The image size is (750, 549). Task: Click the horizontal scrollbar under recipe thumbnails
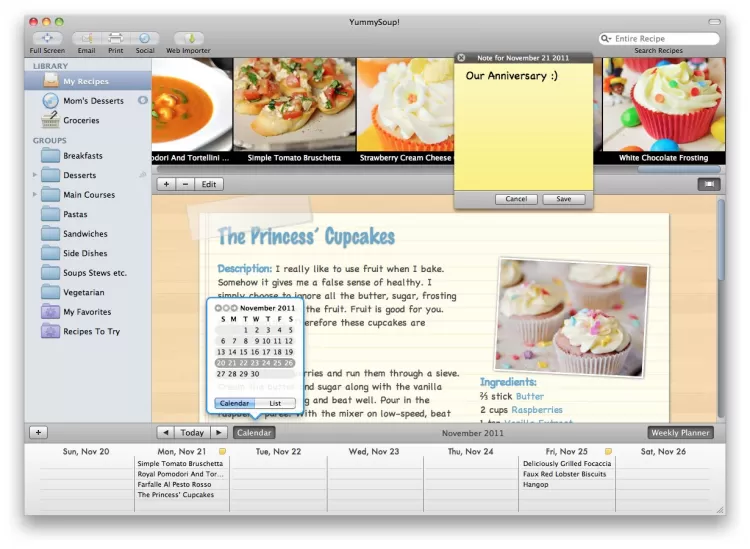tap(300, 169)
